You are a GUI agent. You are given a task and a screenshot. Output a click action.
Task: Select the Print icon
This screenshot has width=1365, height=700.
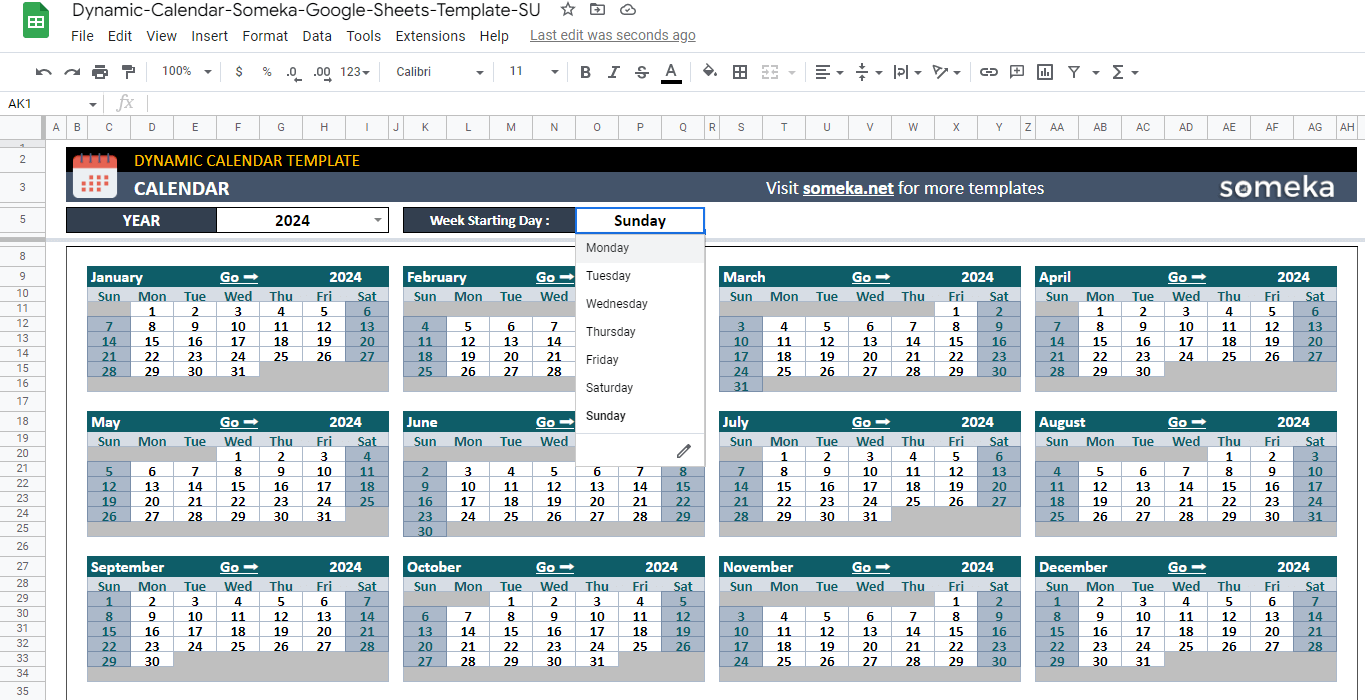tap(99, 71)
